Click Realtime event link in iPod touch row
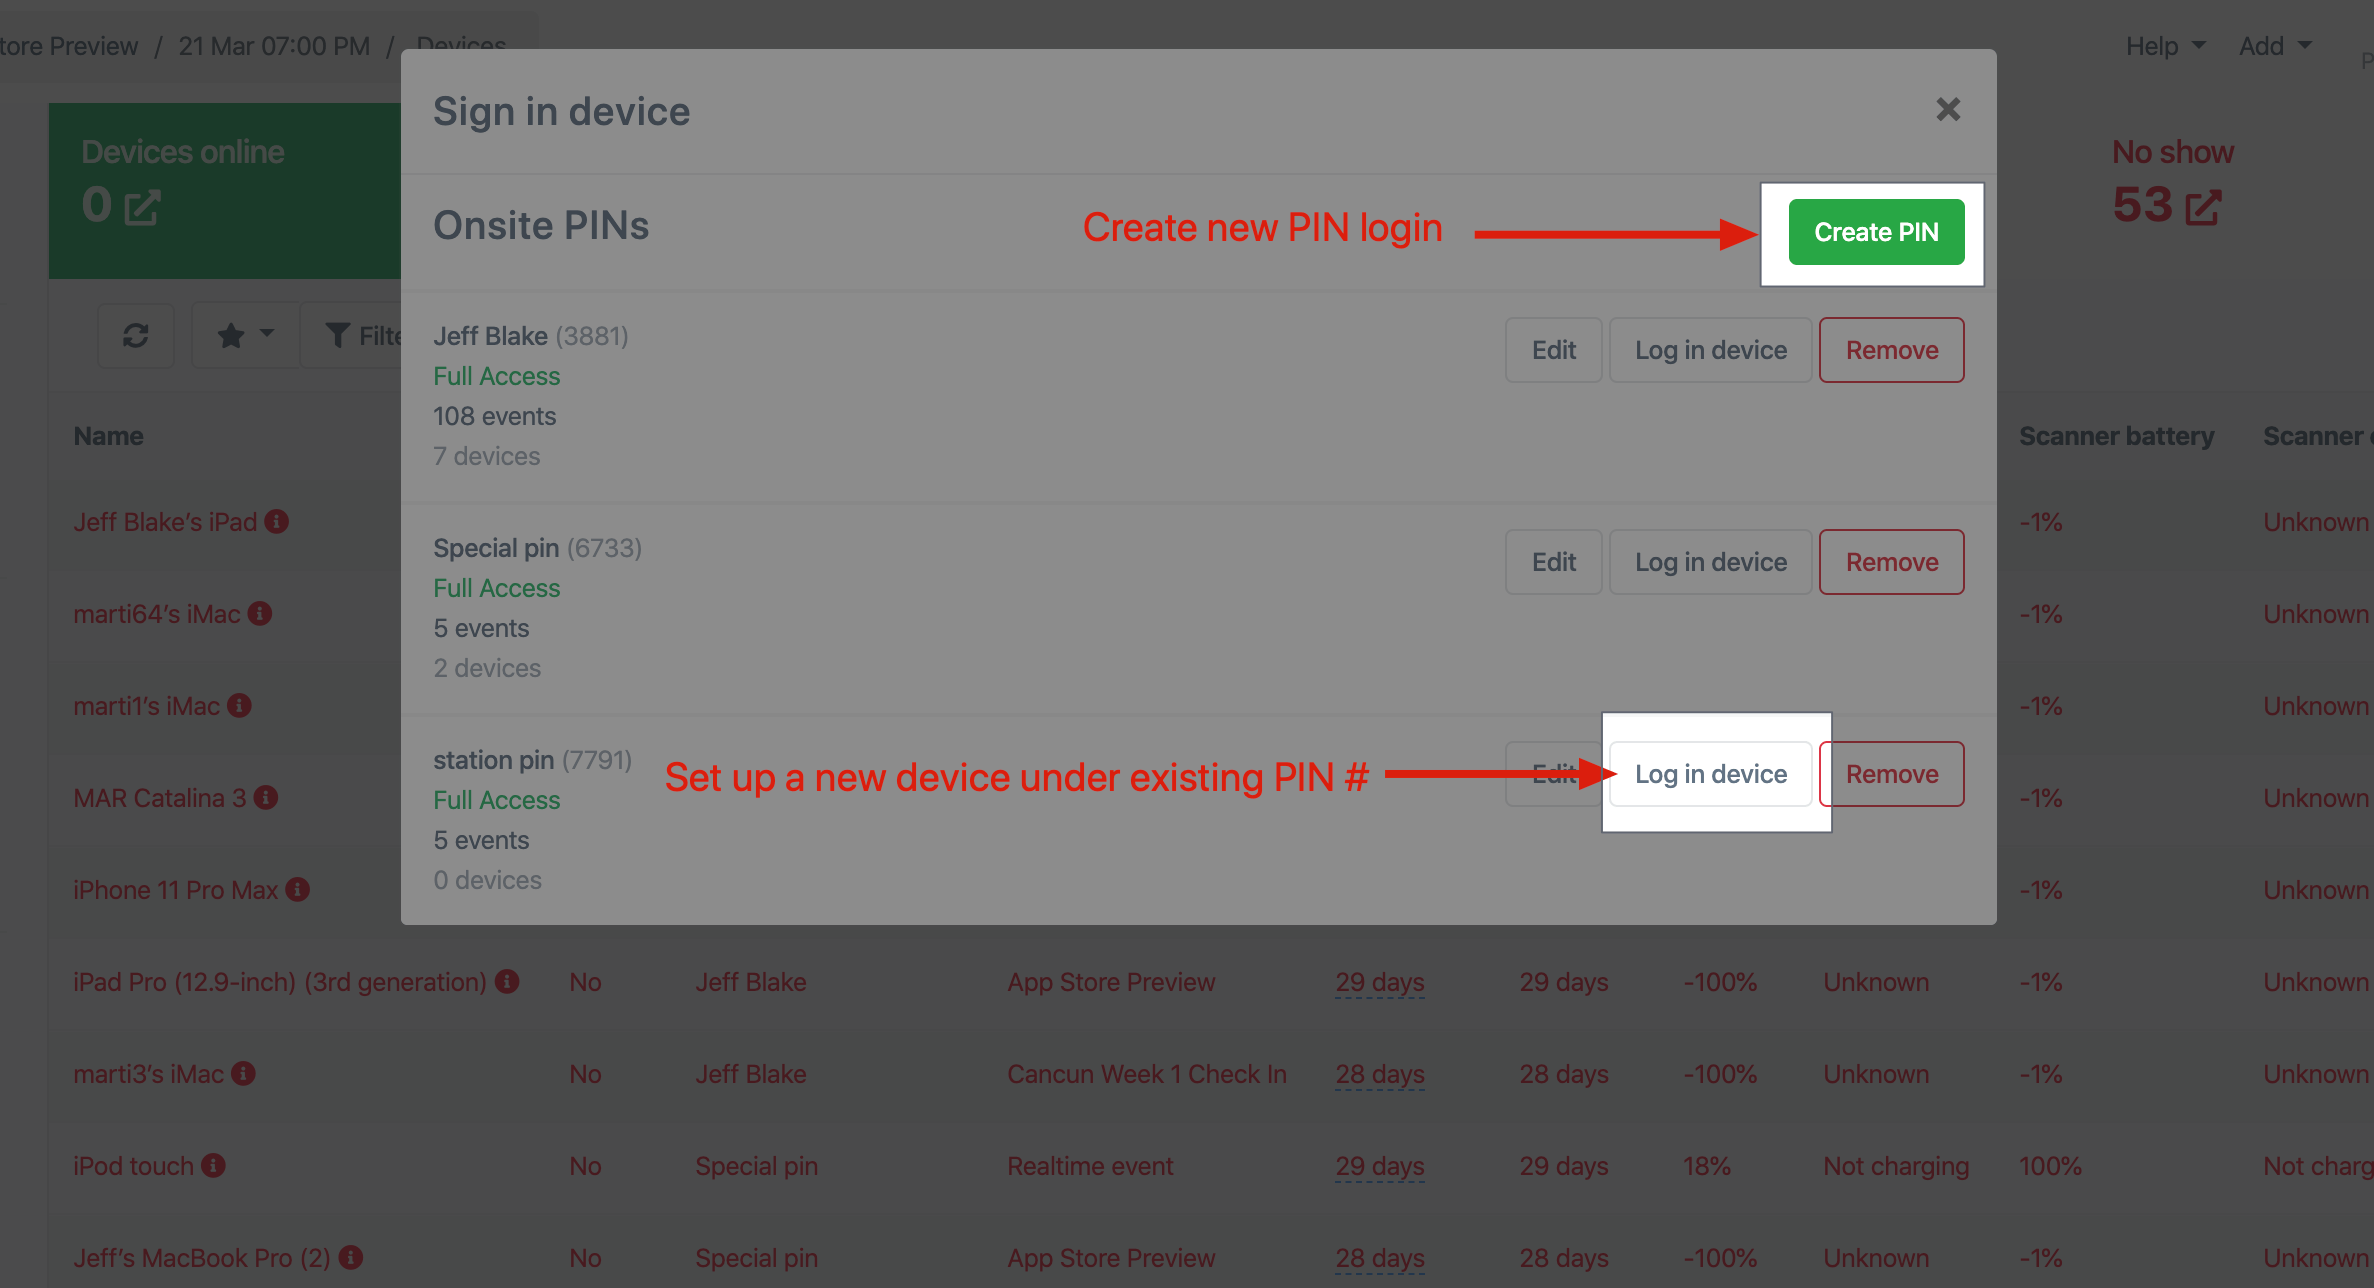This screenshot has height=1288, width=2374. tap(1090, 1166)
